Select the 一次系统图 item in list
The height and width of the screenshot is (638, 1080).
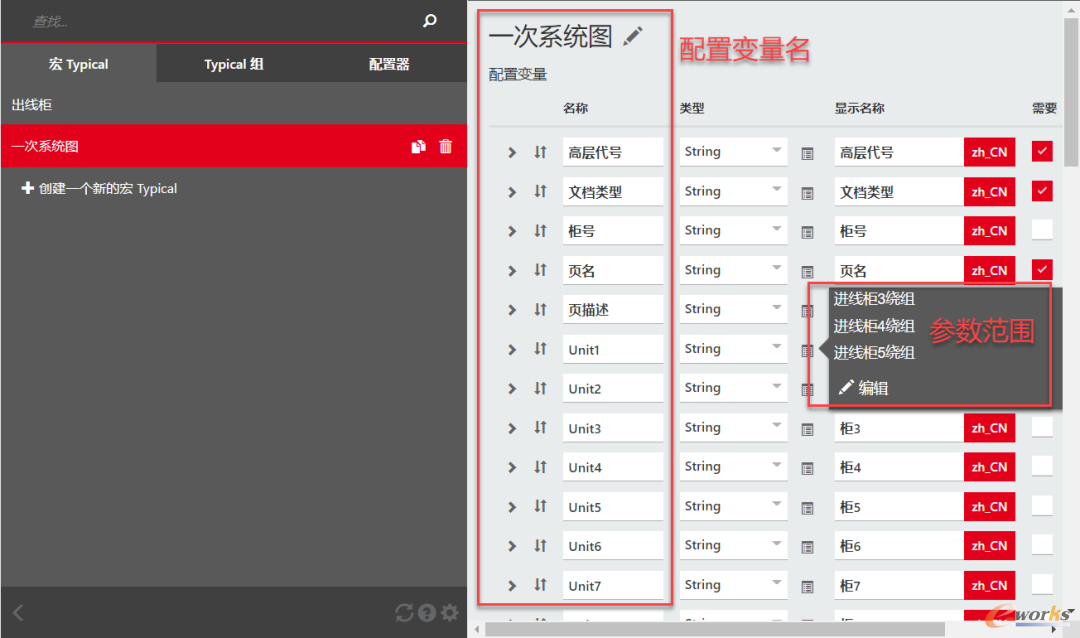click(234, 146)
